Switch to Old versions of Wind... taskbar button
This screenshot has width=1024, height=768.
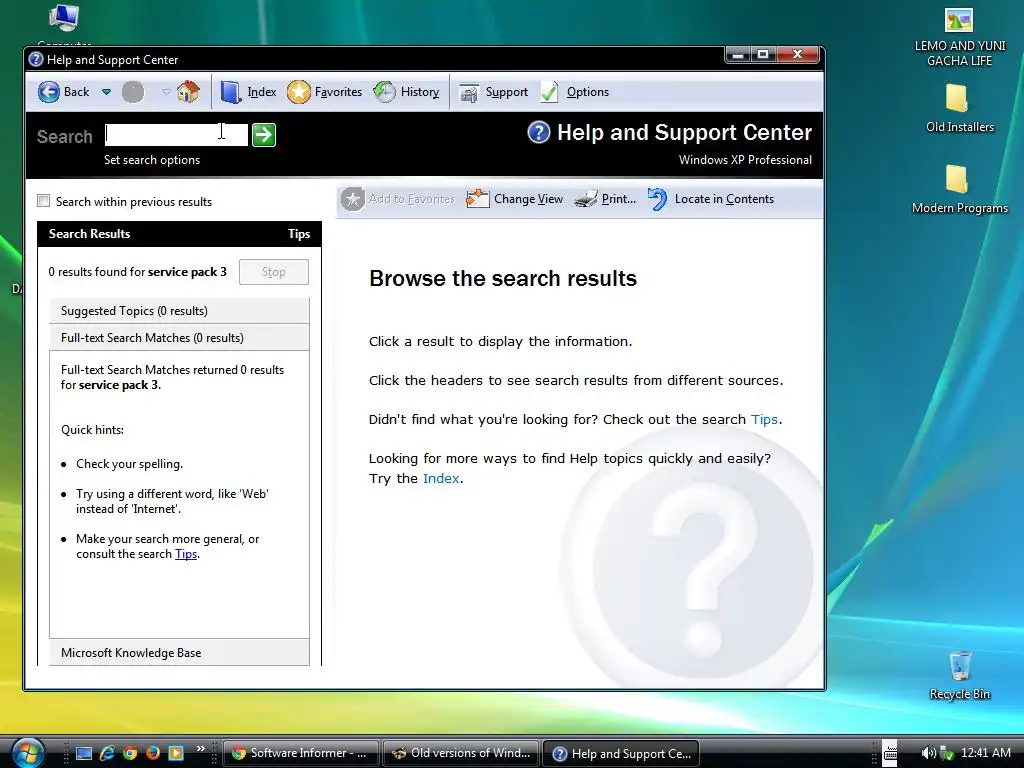(461, 753)
